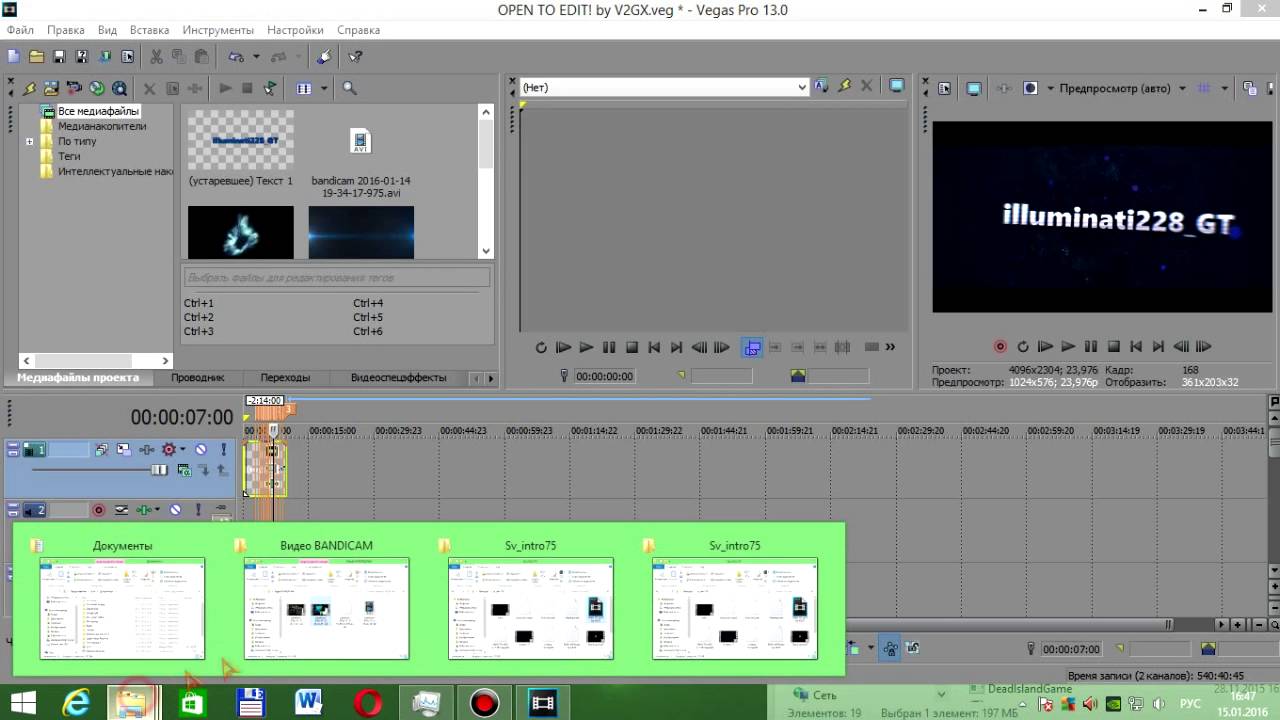Select the bandicam 2016-01-14 avi file
Viewport: 1280px width, 720px height.
tap(361, 155)
